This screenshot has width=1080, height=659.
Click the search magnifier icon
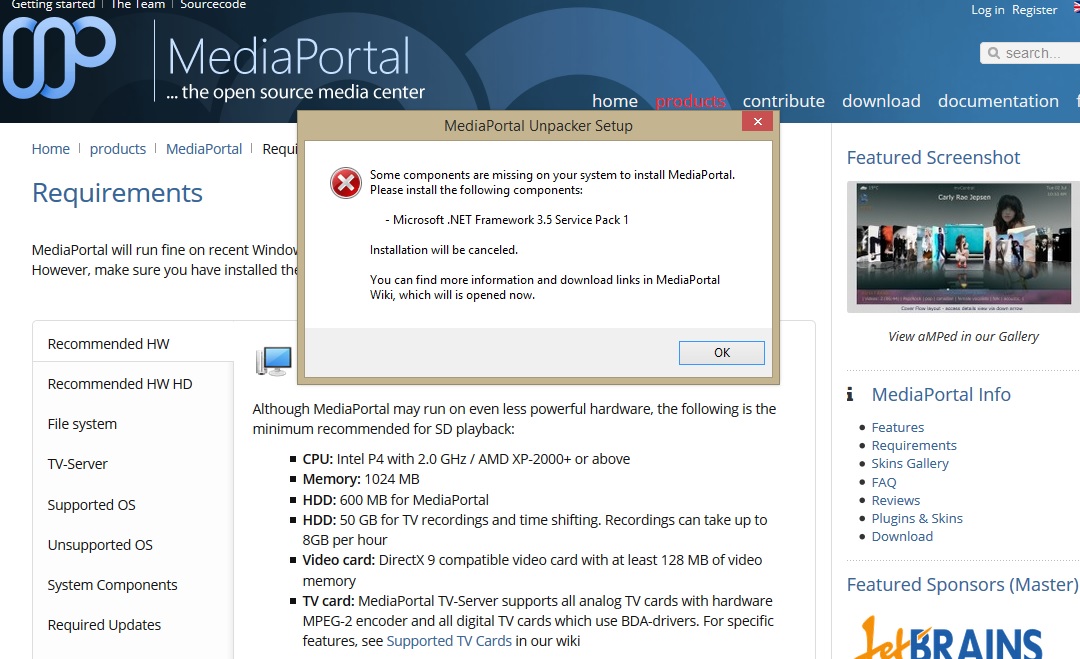[x=993, y=53]
